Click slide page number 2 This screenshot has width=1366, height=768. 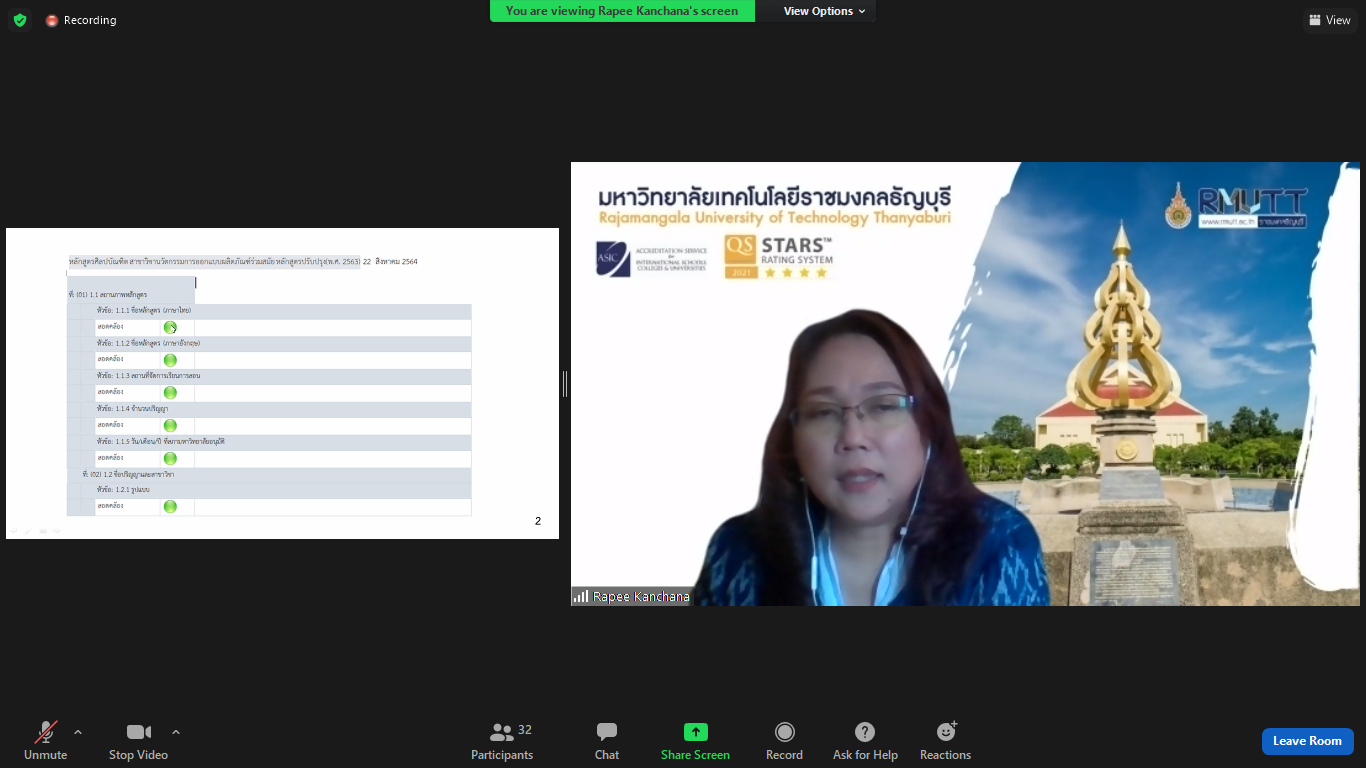[538, 521]
